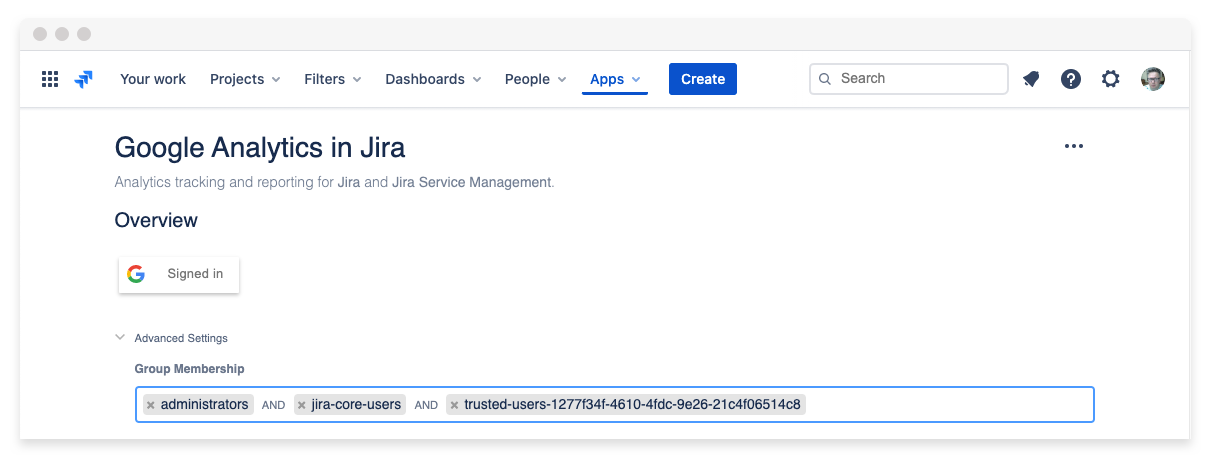Click the search magnifier icon

(825, 79)
